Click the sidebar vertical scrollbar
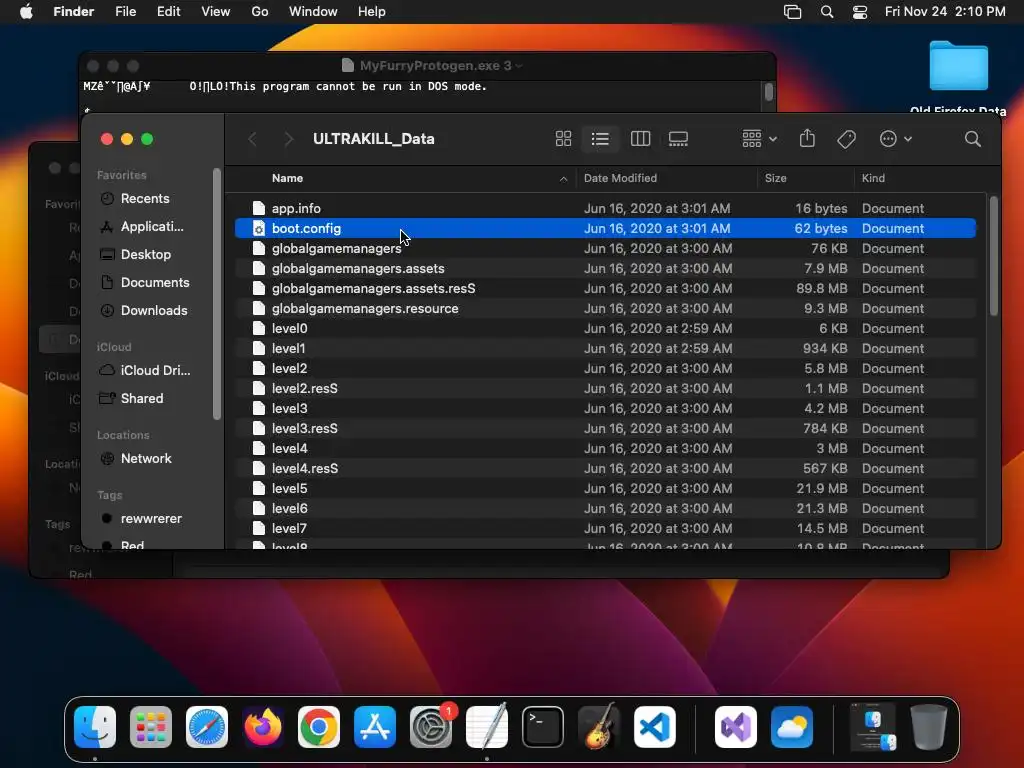This screenshot has width=1024, height=768. [x=216, y=294]
